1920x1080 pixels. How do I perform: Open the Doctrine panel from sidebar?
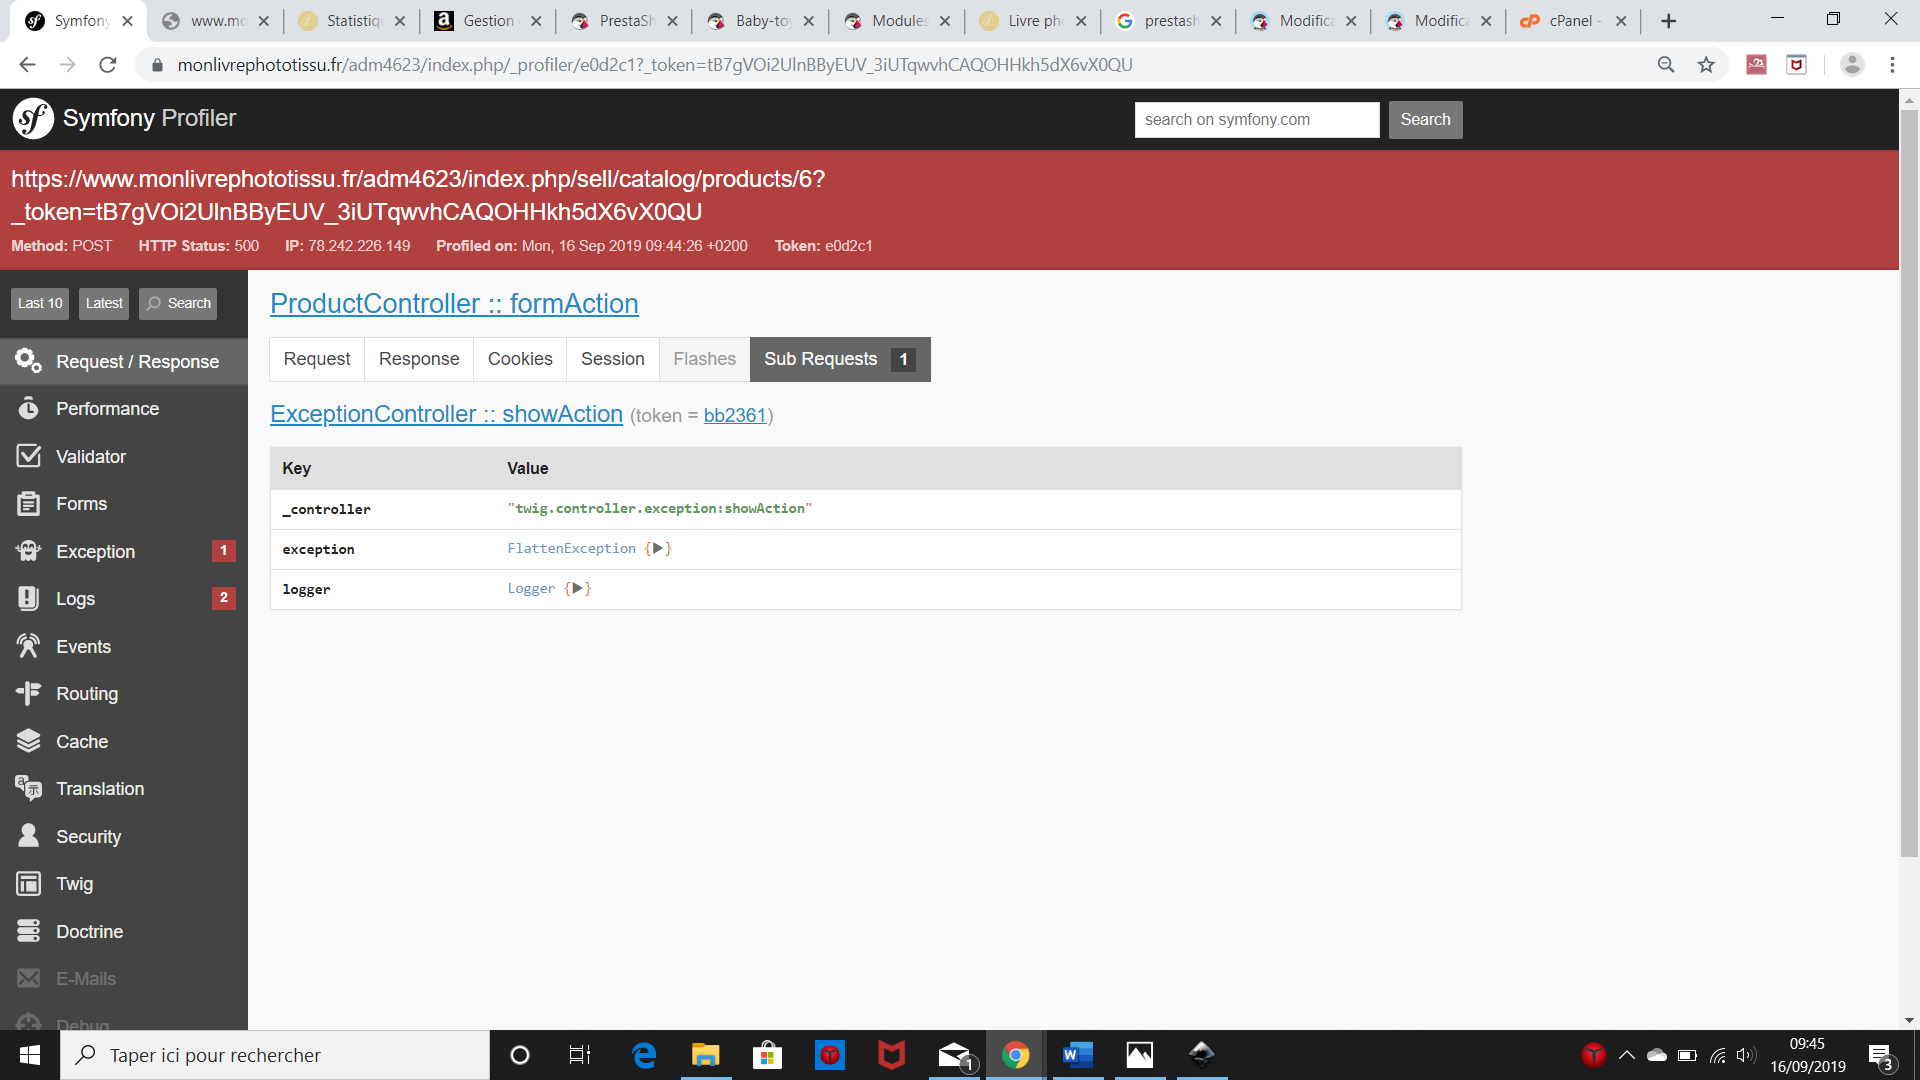[124, 931]
